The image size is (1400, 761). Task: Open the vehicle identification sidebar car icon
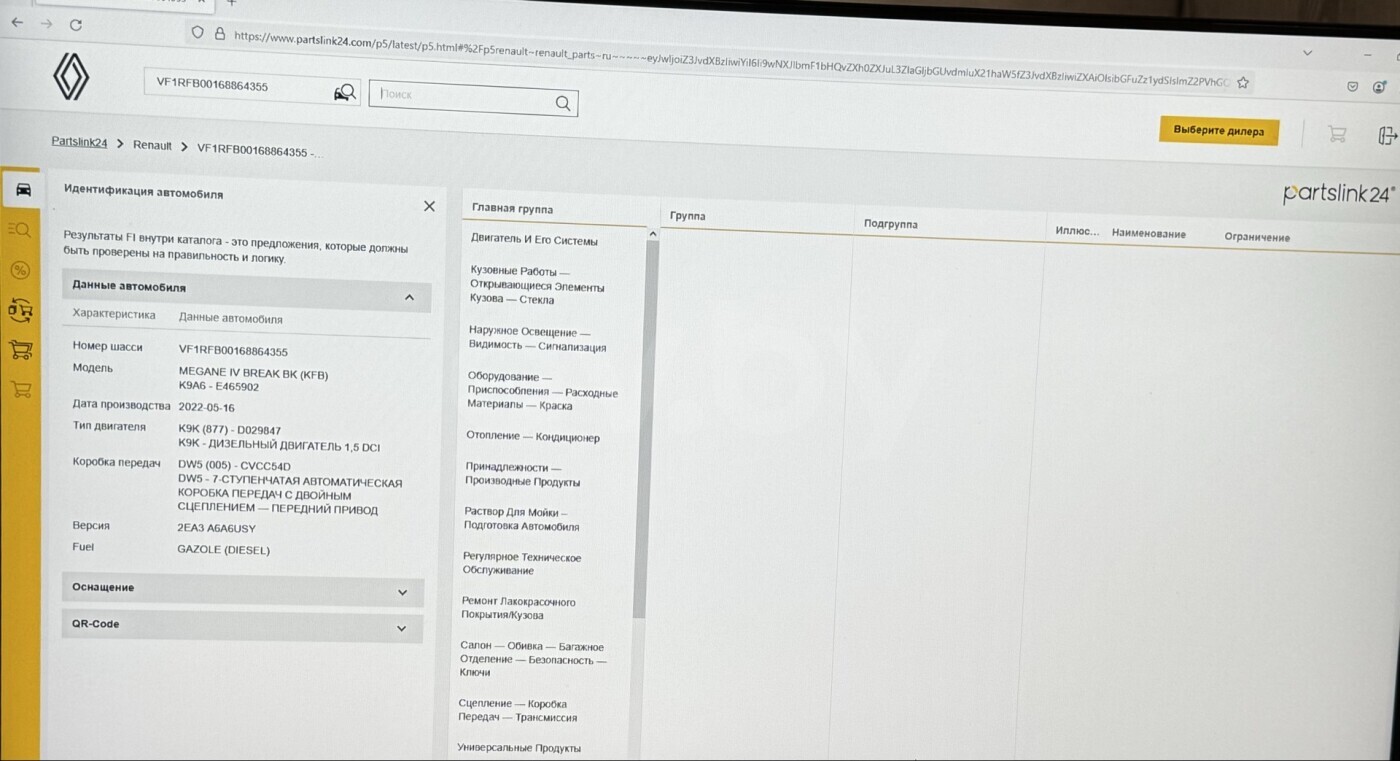tap(22, 189)
